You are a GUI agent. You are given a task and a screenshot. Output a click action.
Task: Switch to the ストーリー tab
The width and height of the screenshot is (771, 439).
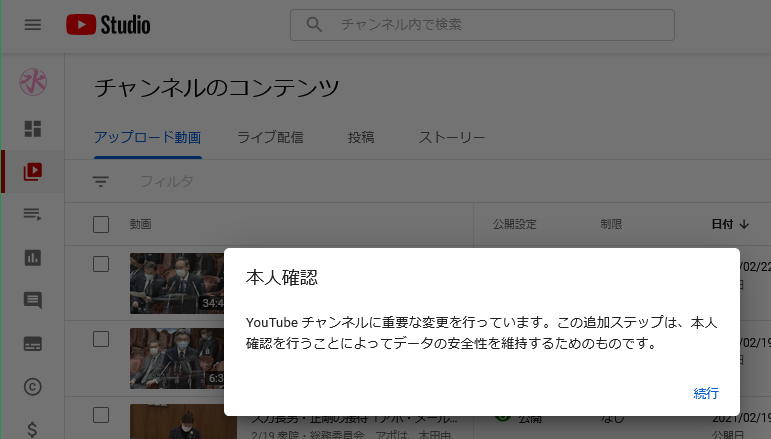451,137
